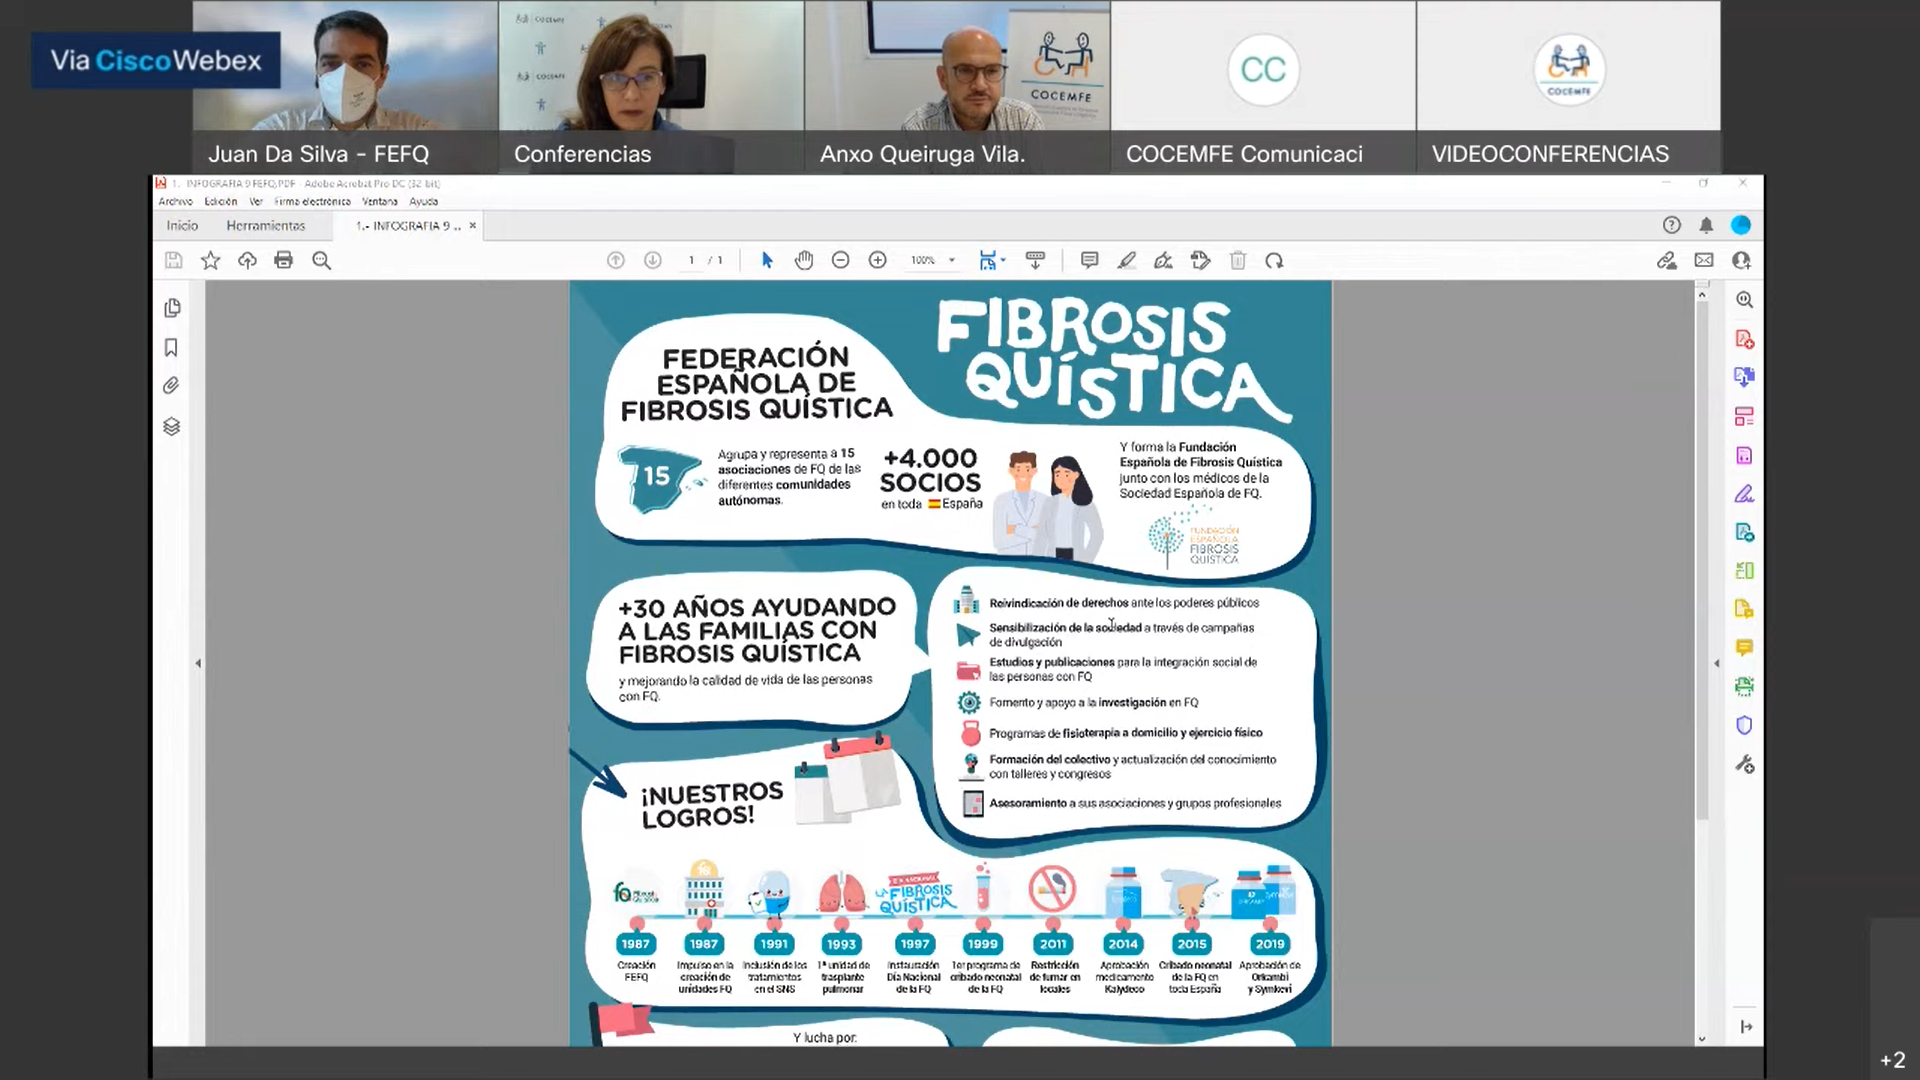
Task: Click the magnifier search tool in right pane
Action: pyautogui.click(x=1745, y=300)
